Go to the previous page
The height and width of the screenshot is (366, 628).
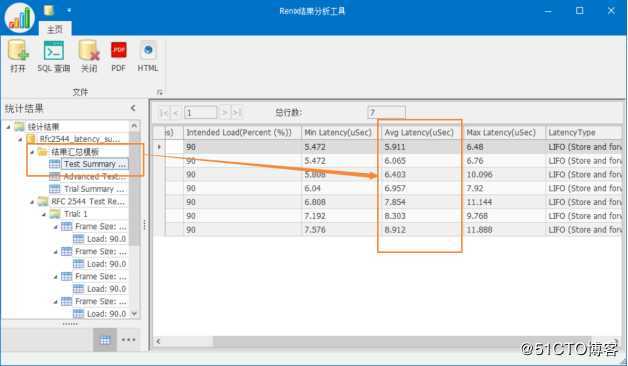(x=175, y=113)
